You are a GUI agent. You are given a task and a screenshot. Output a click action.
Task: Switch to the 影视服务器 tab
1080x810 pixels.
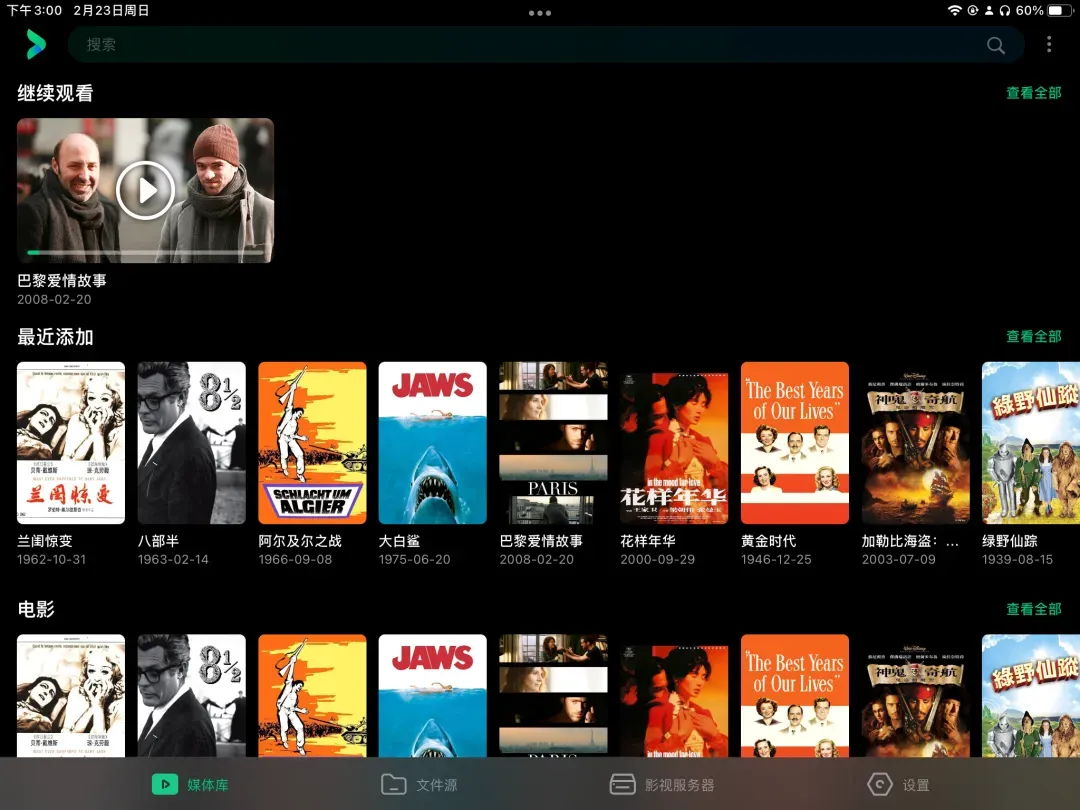pyautogui.click(x=662, y=785)
